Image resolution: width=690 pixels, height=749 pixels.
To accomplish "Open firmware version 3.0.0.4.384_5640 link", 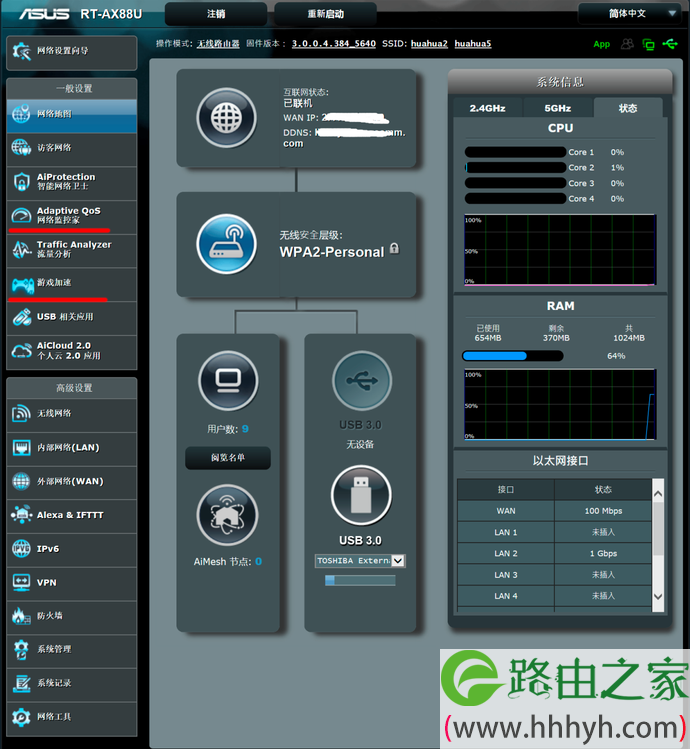I will pos(334,44).
